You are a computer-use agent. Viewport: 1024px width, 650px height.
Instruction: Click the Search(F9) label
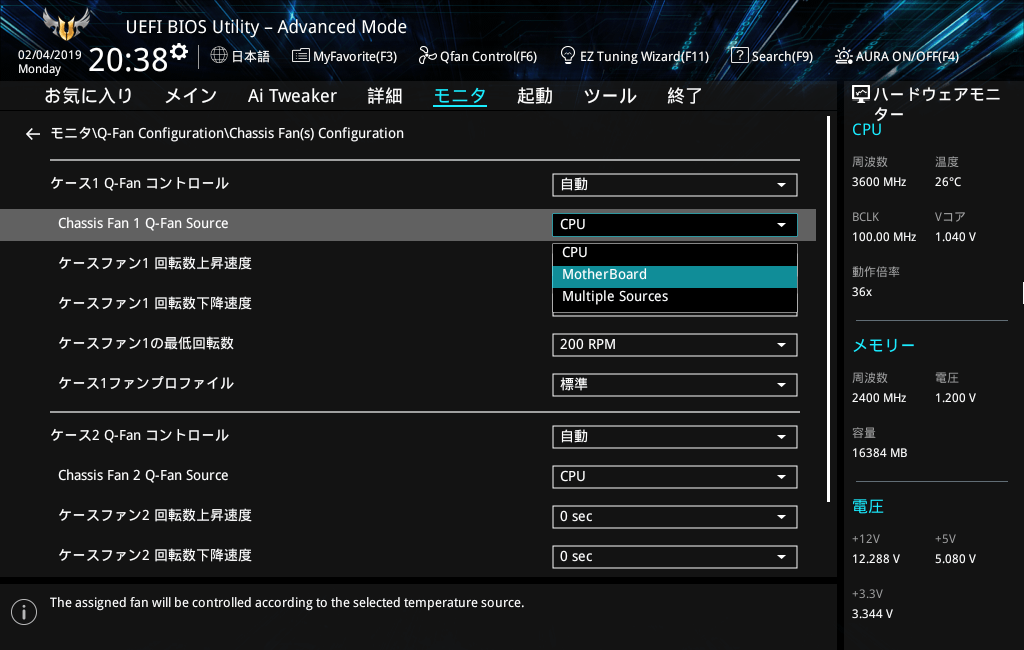pos(782,57)
